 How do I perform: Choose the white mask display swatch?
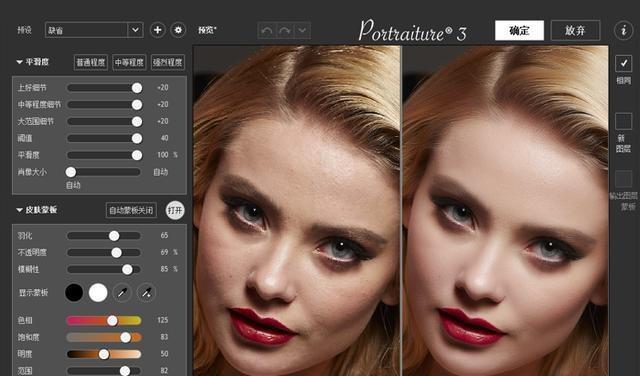pos(98,293)
